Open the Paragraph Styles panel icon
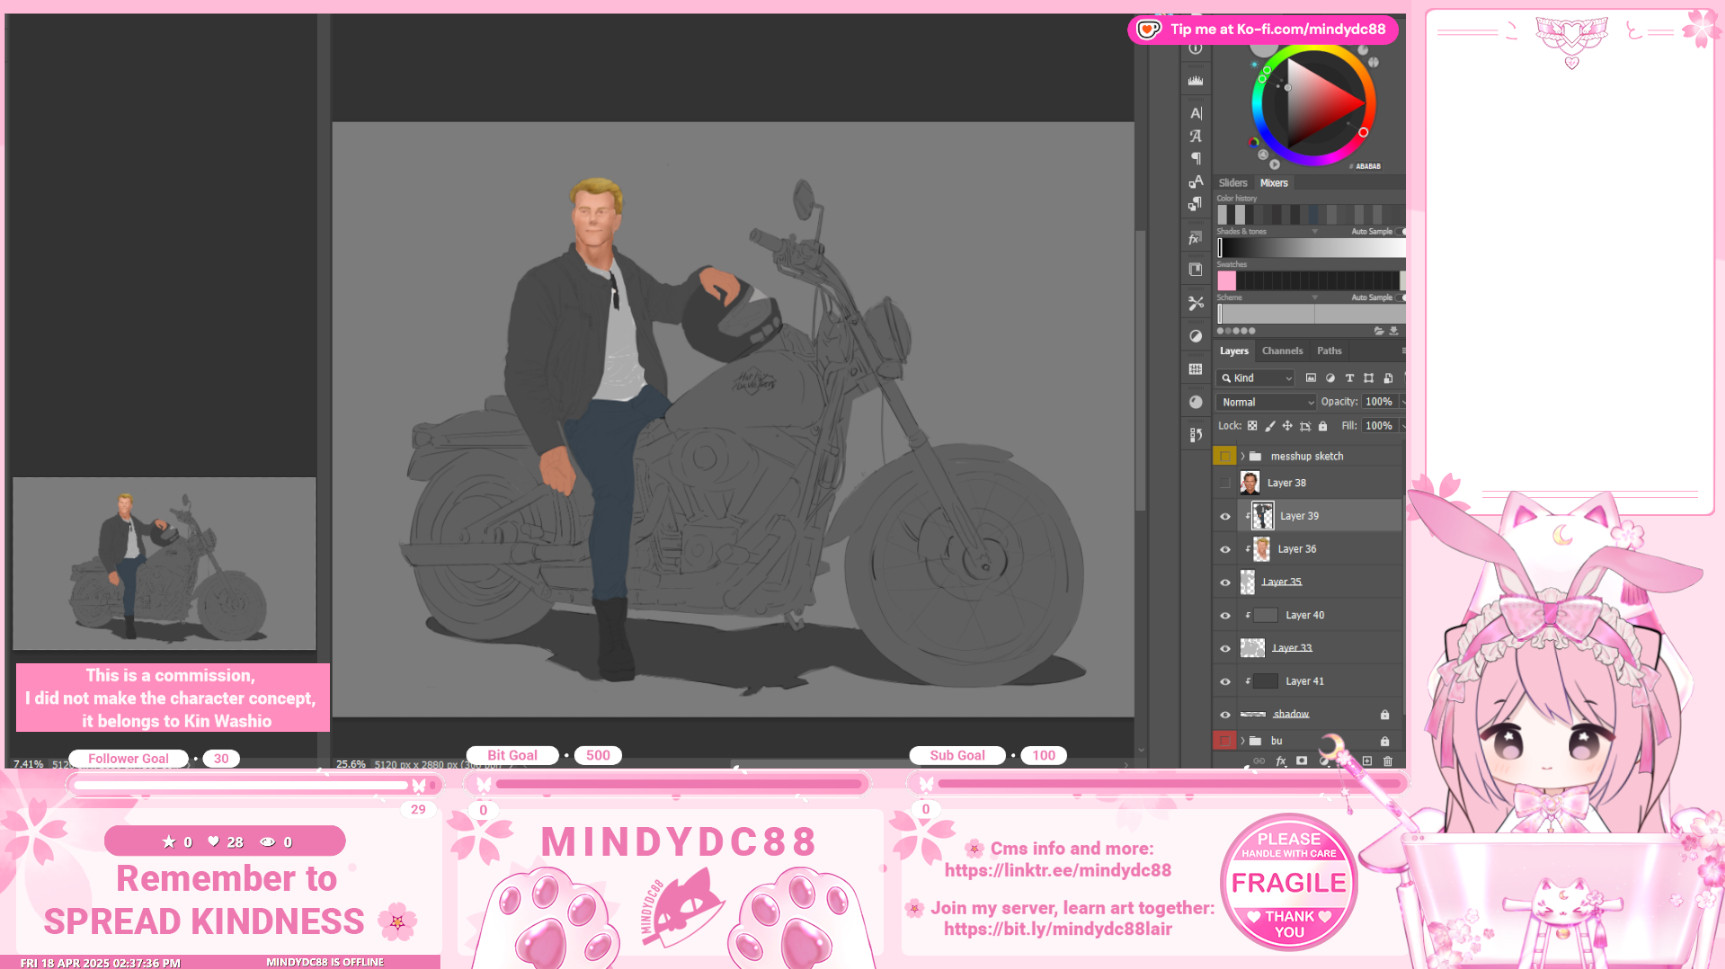Screen dimensions: 1725x969 (x=1195, y=204)
